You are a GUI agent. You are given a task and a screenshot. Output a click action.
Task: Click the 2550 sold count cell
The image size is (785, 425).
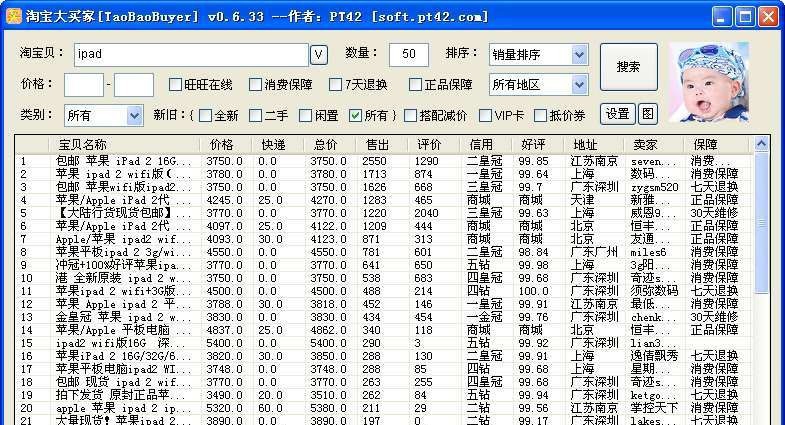click(374, 162)
